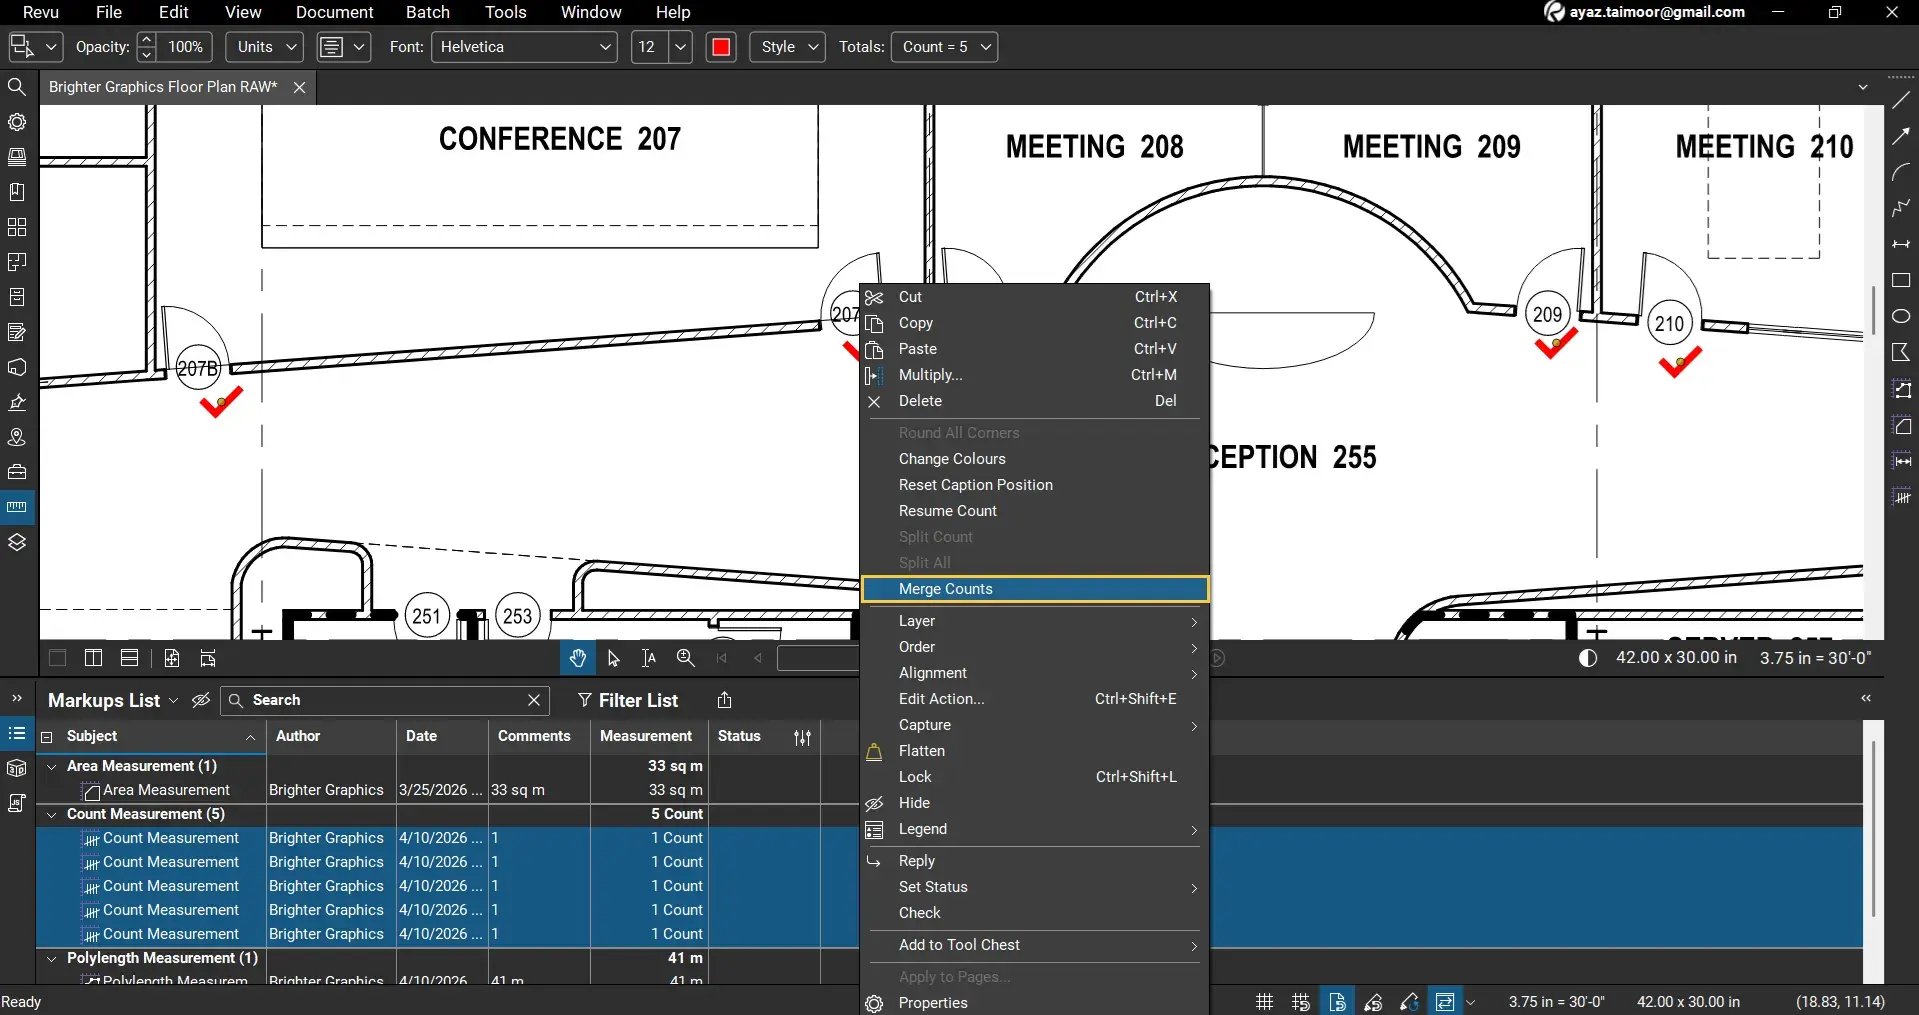Image resolution: width=1919 pixels, height=1015 pixels.
Task: Click the Filter List button
Action: 628,700
